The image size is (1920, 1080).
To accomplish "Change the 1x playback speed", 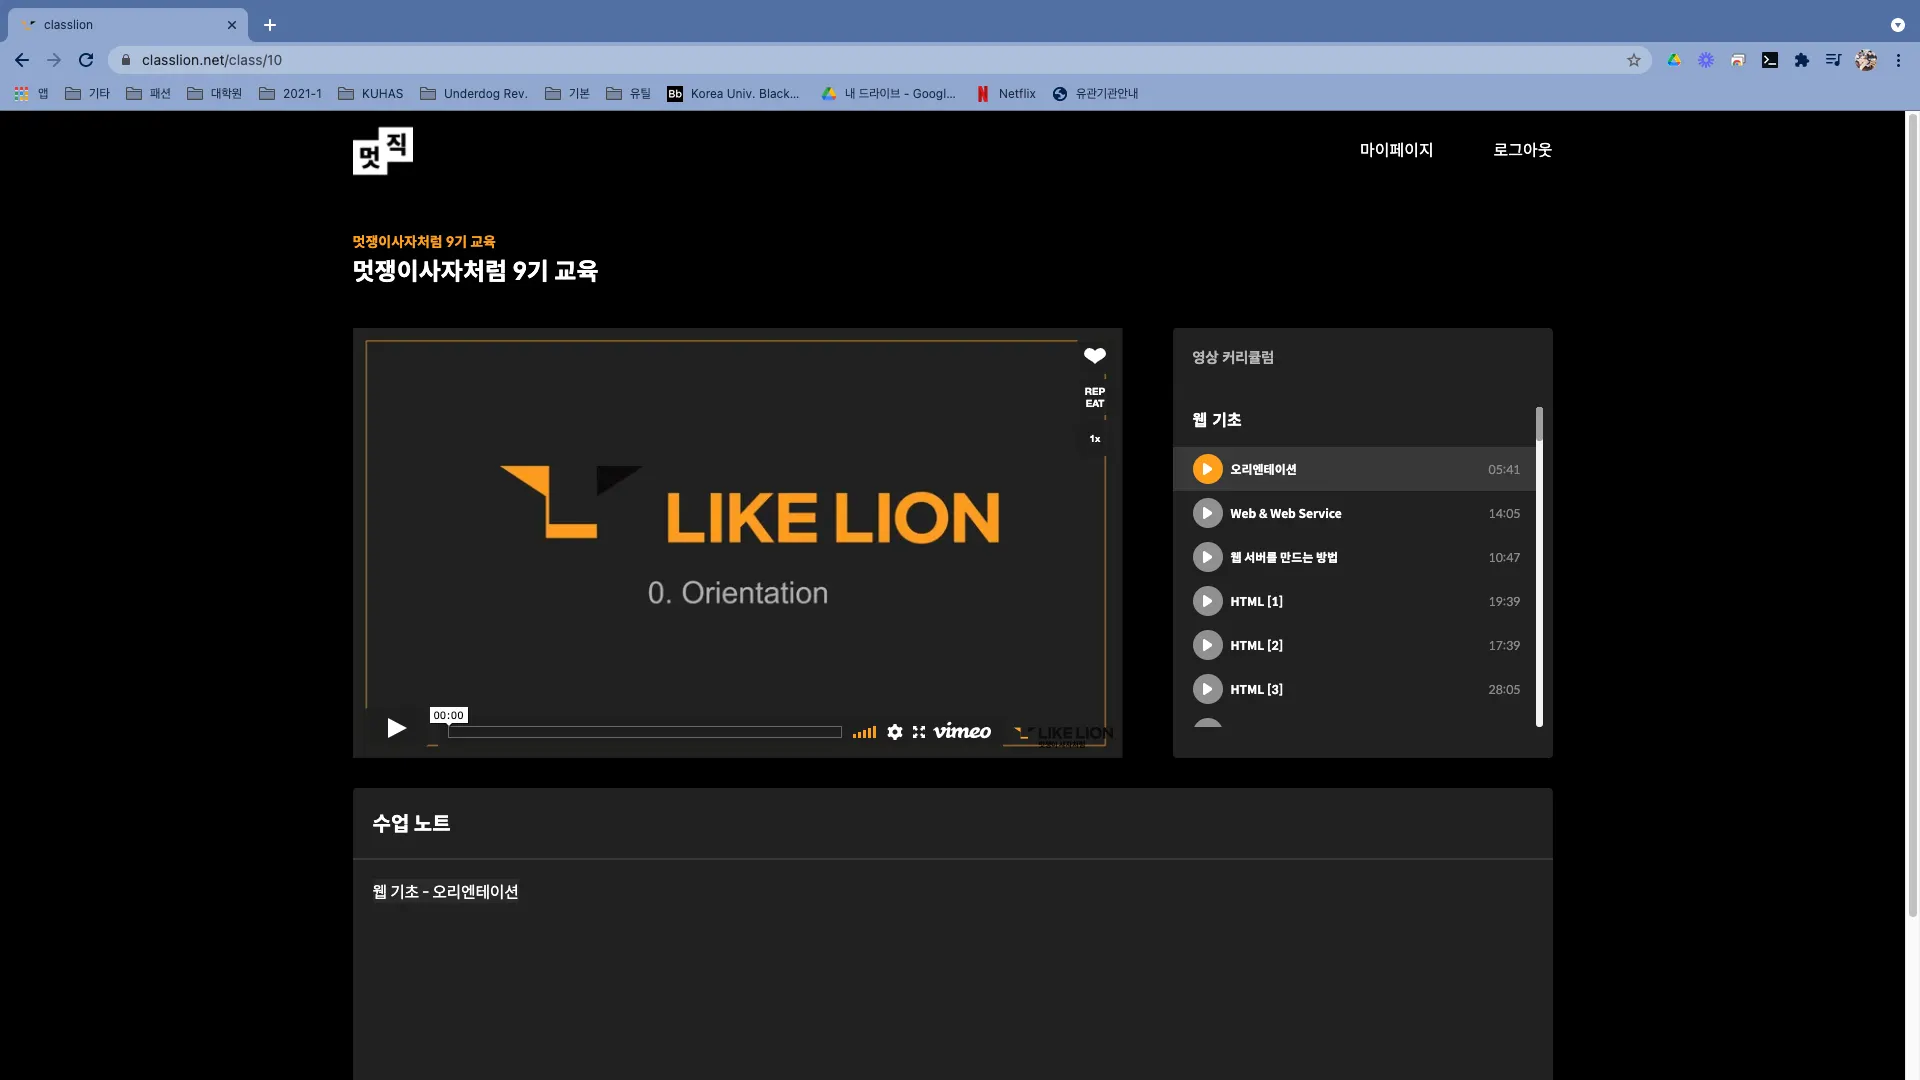I will click(1095, 439).
